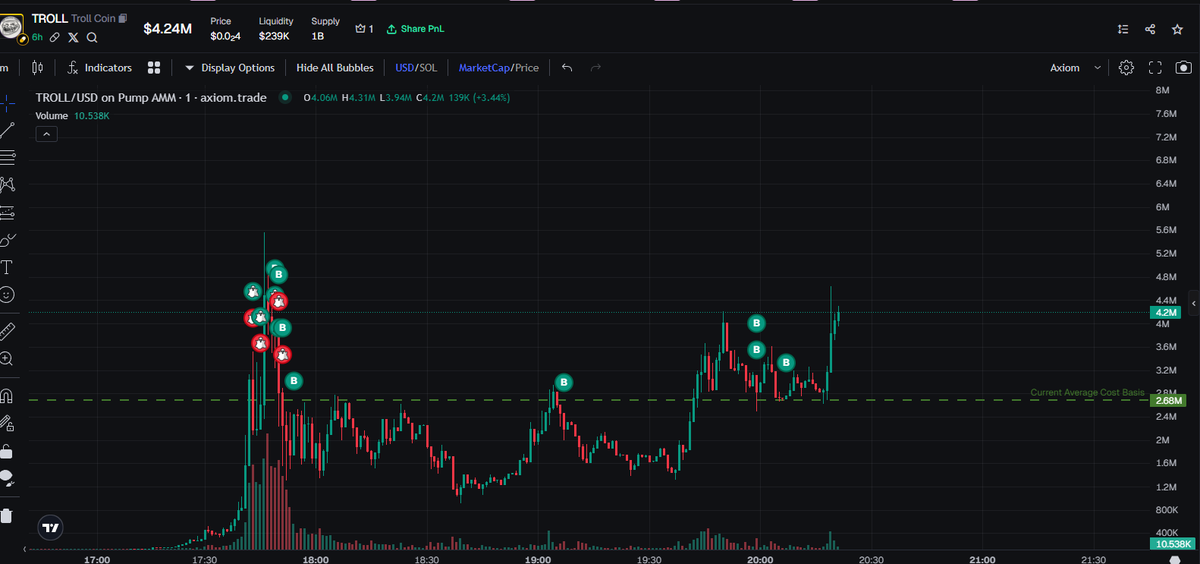Click the 4.2M current price tag
Screen dimensions: 1200x564
point(1166,312)
